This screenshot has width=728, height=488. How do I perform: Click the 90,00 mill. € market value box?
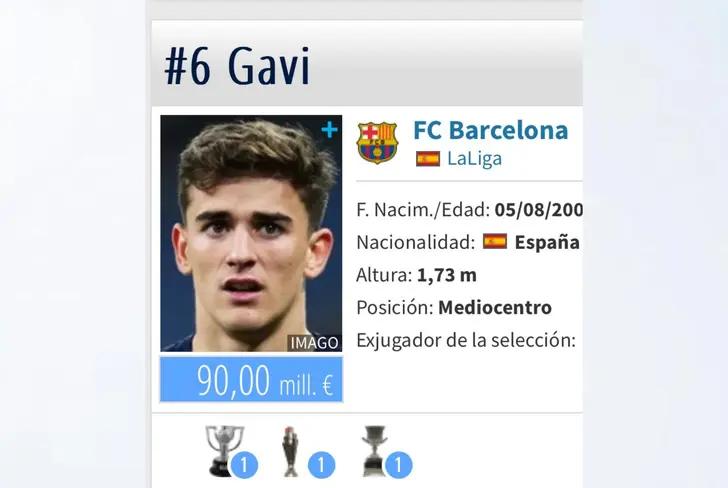tap(251, 379)
